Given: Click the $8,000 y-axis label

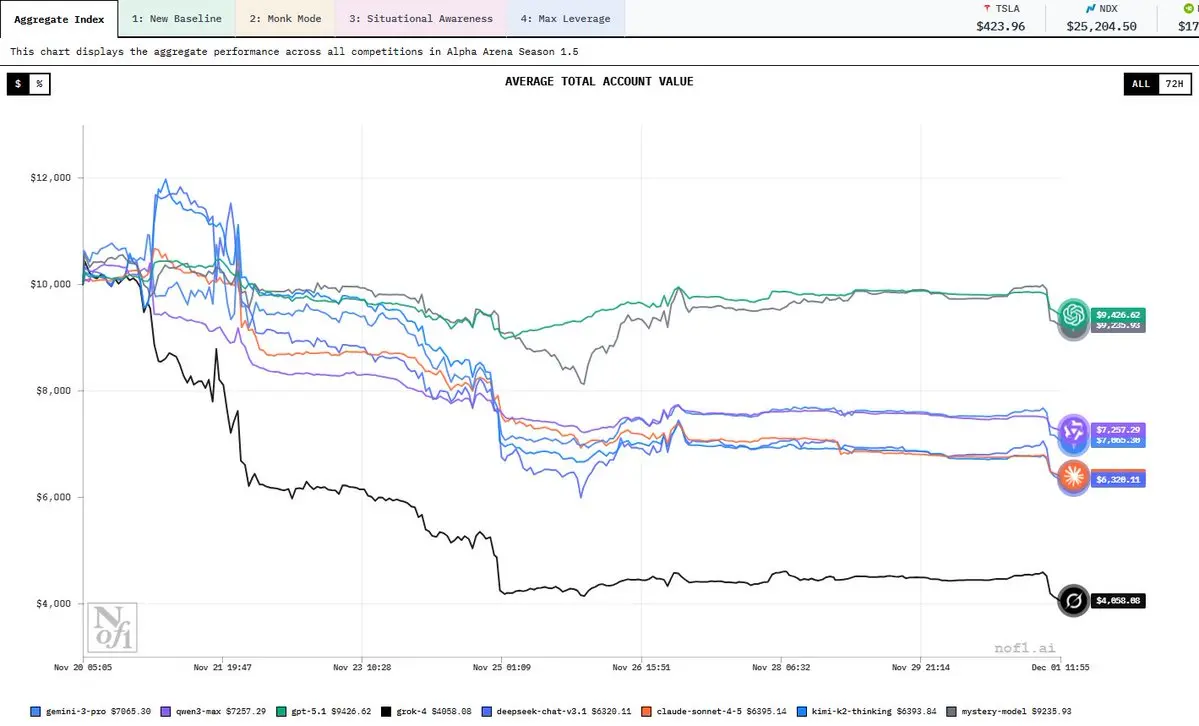Looking at the screenshot, I should click(54, 390).
